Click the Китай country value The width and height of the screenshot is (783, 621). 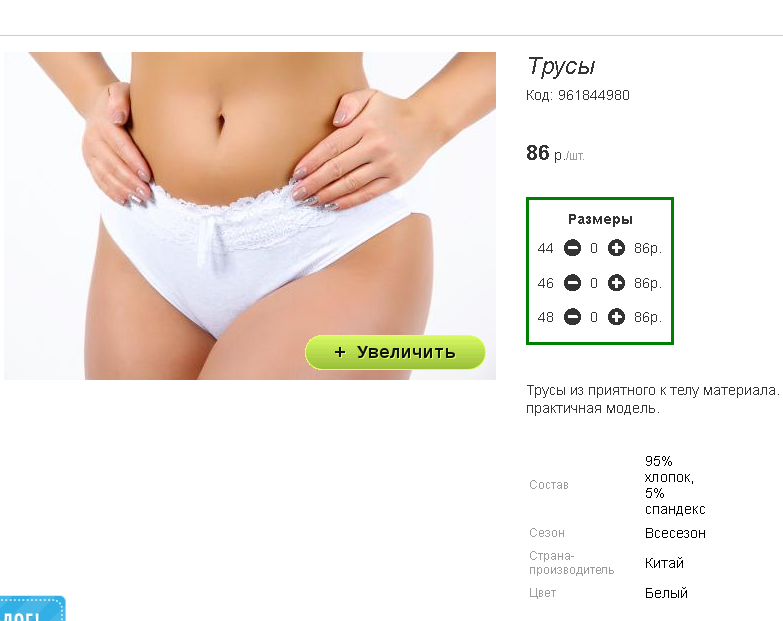click(x=664, y=563)
